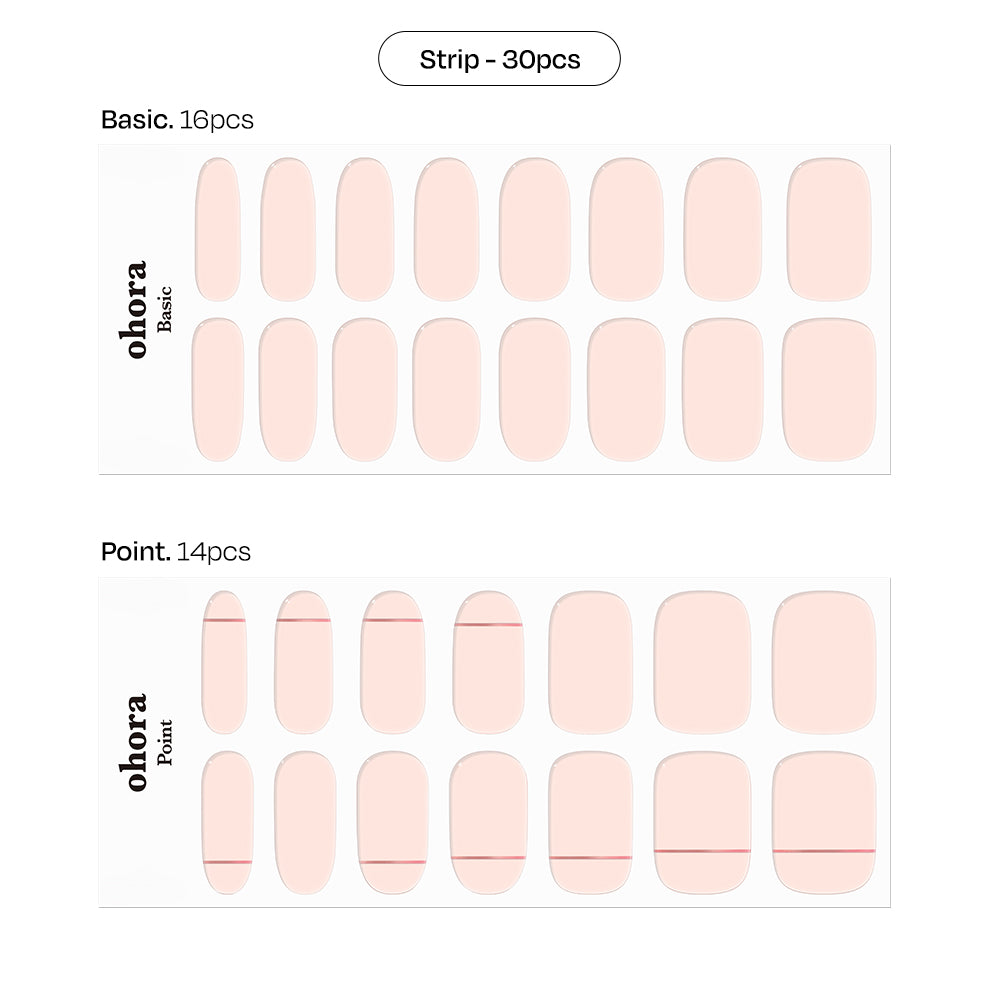Screen dimensions: 1000x1000
Task: Select the second strip in Basic top row
Action: [x=288, y=229]
